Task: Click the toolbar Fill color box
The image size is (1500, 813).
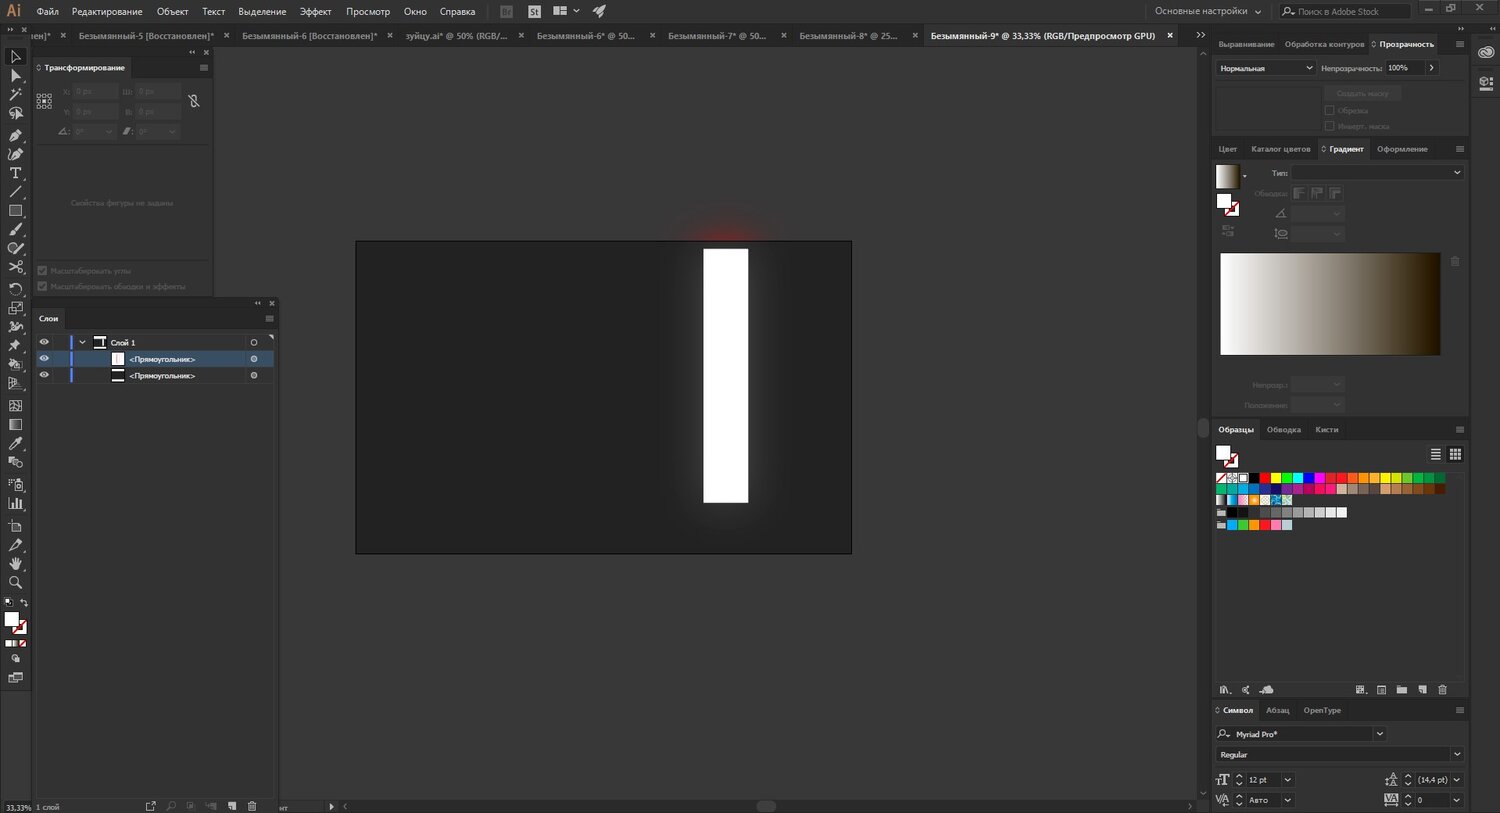Action: click(x=12, y=620)
